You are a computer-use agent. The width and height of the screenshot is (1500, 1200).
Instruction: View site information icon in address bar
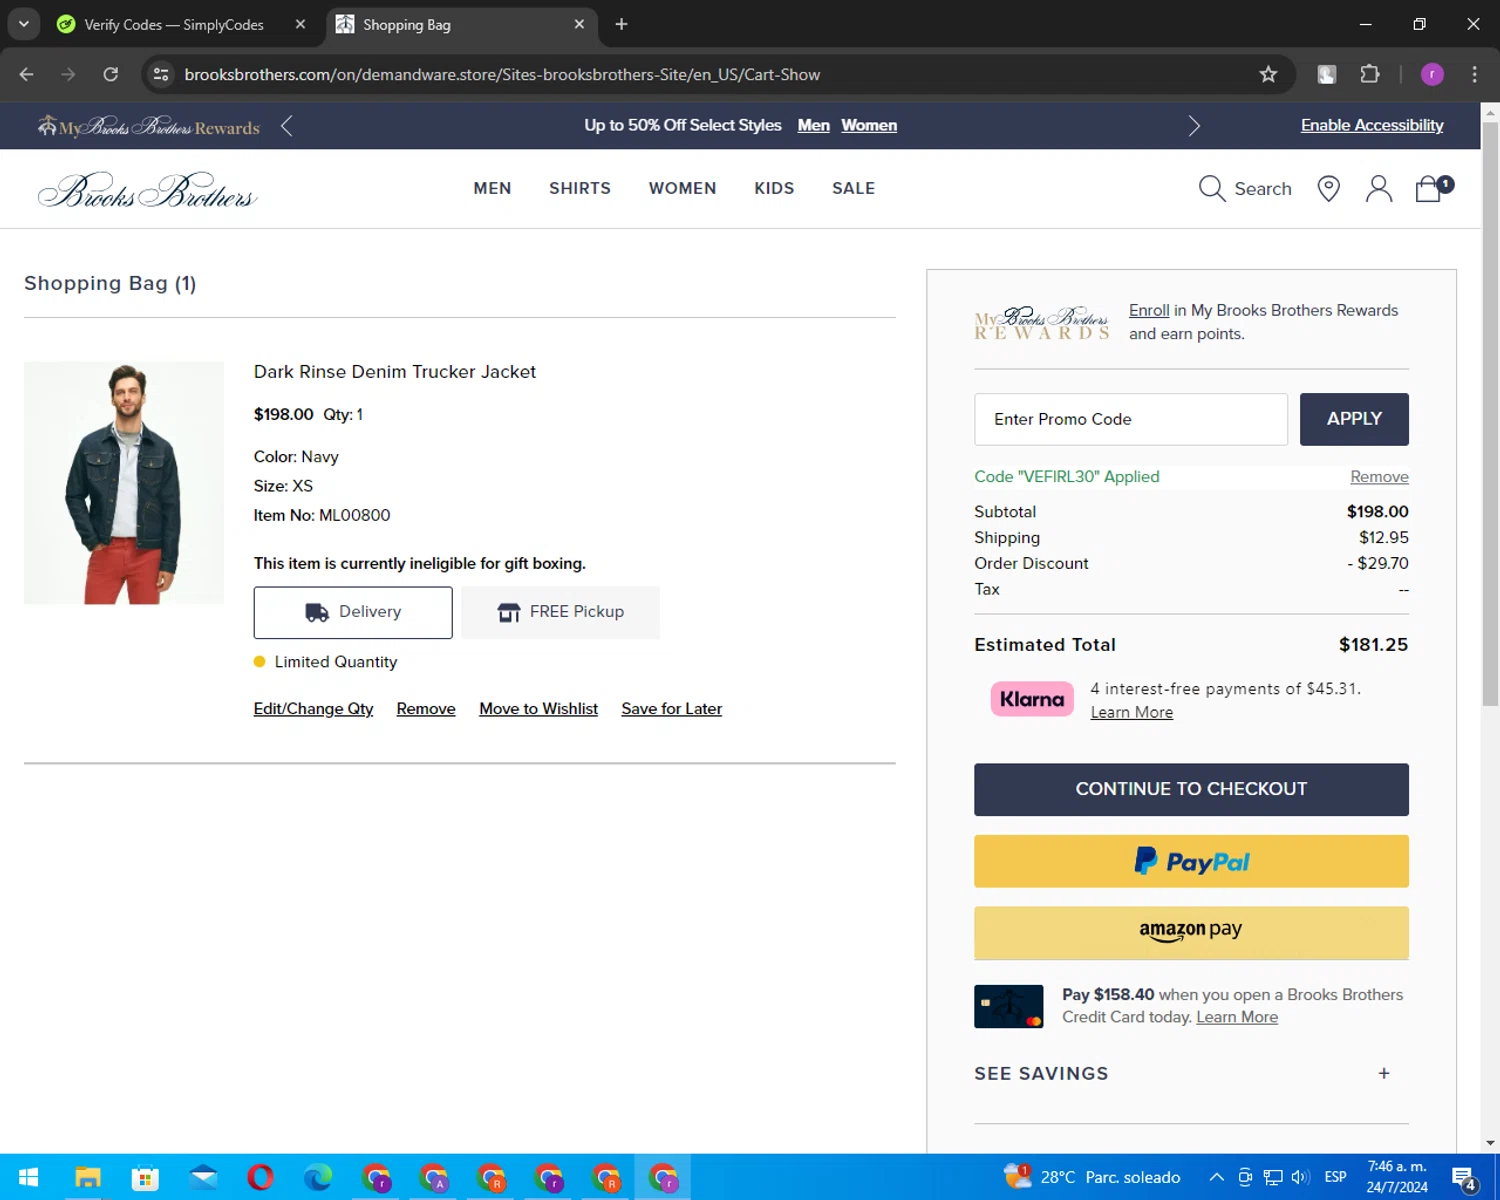161,74
